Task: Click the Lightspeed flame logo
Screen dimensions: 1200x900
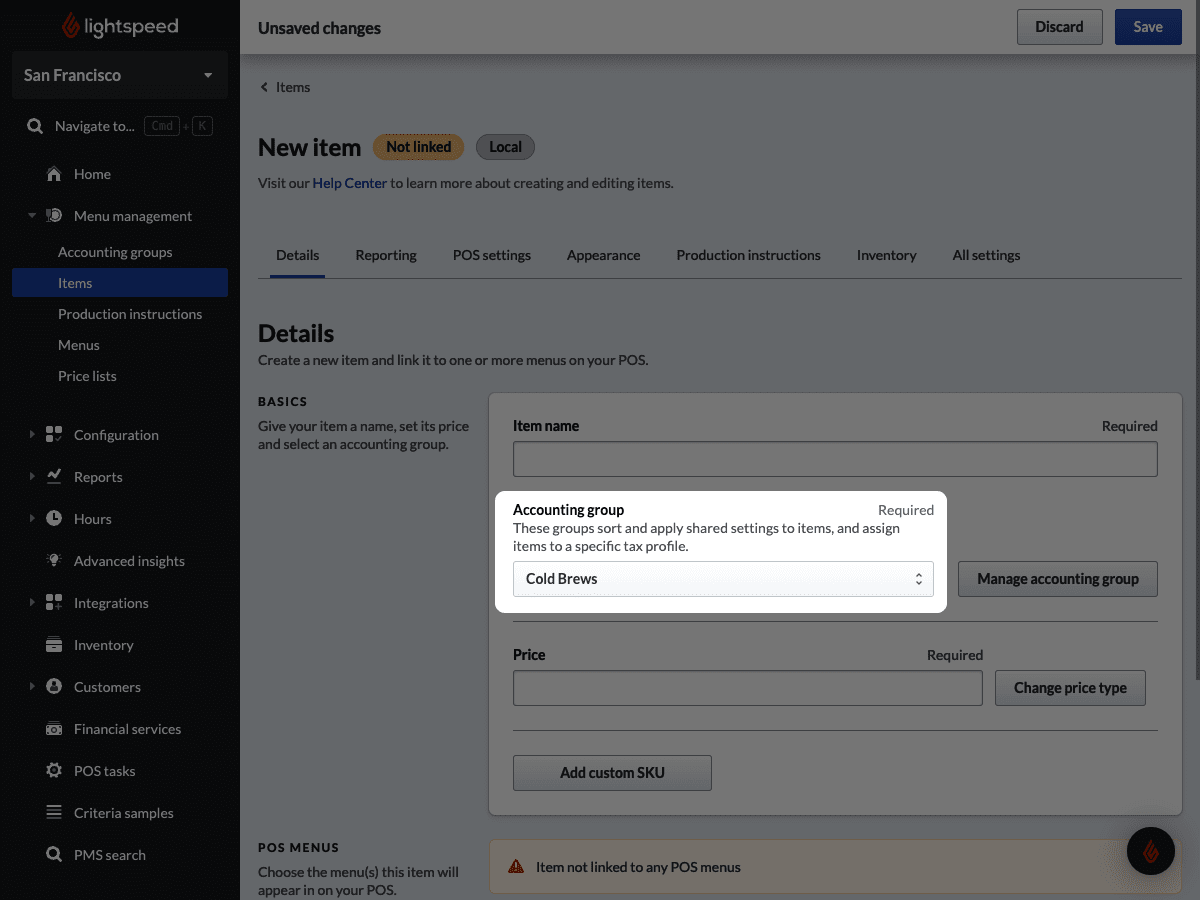Action: pyautogui.click(x=71, y=26)
